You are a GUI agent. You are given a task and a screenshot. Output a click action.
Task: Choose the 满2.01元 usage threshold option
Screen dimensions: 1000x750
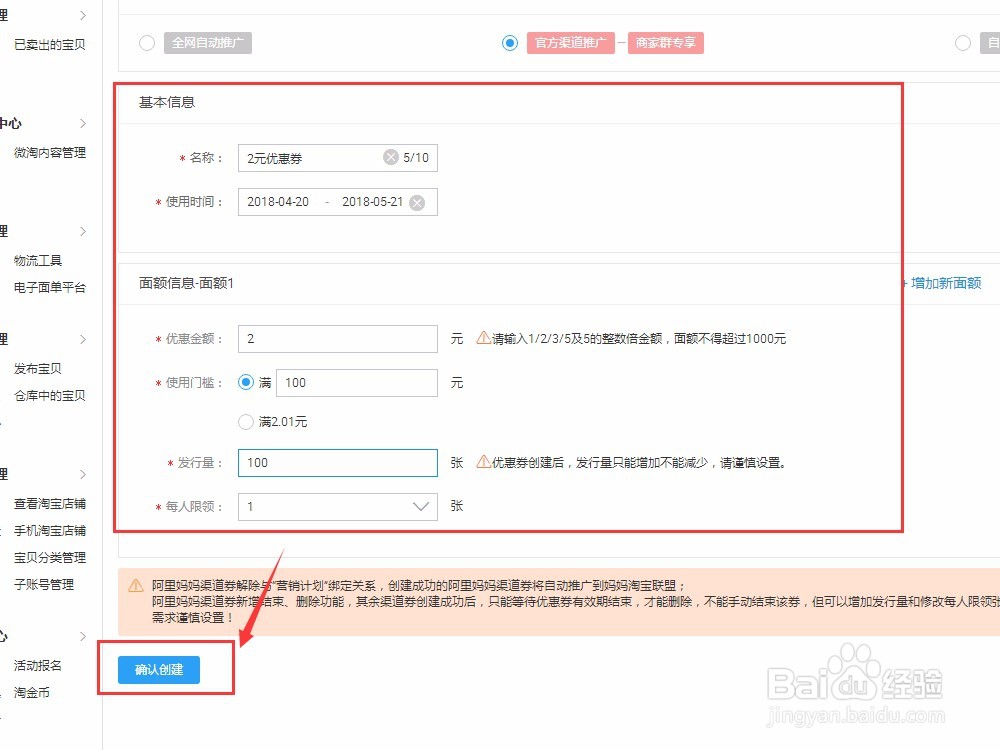click(x=246, y=421)
